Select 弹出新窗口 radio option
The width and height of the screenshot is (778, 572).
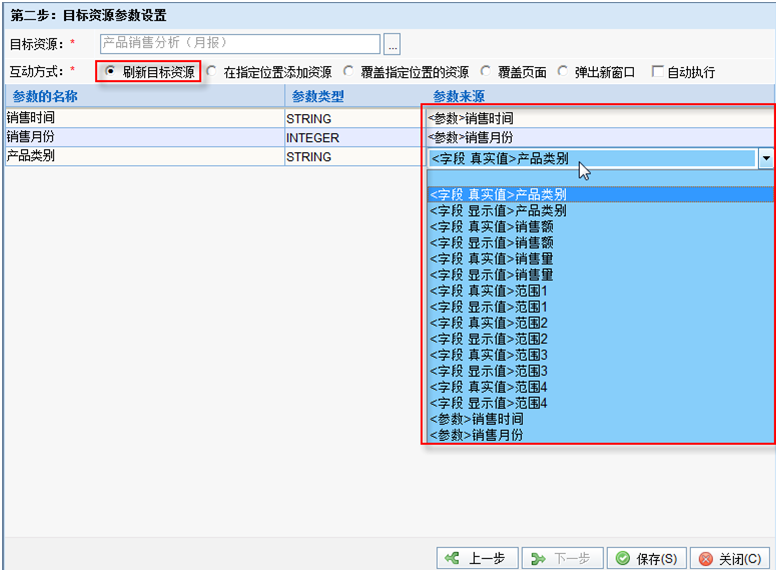(x=563, y=71)
